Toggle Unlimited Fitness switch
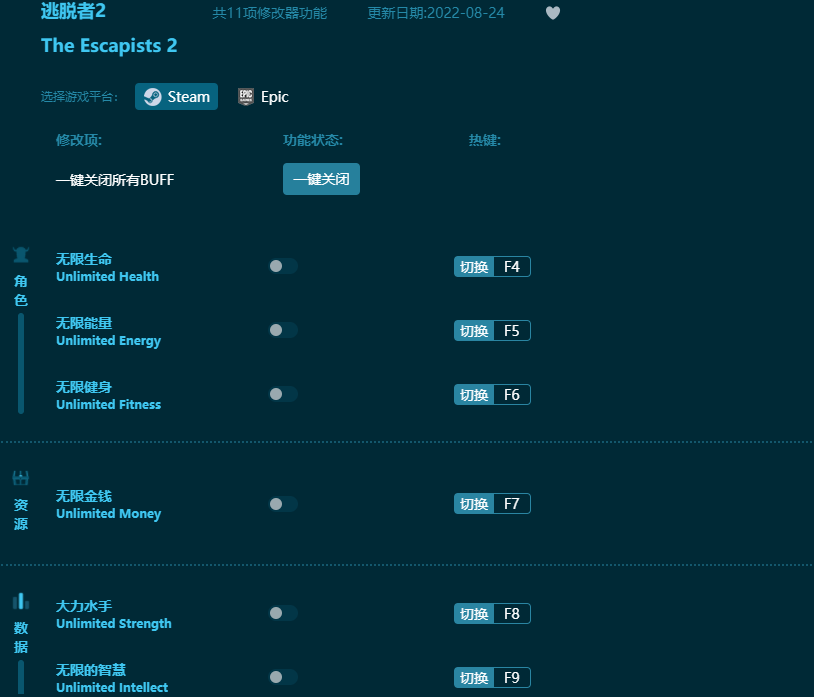Viewport: 814px width, 697px height. (x=283, y=394)
